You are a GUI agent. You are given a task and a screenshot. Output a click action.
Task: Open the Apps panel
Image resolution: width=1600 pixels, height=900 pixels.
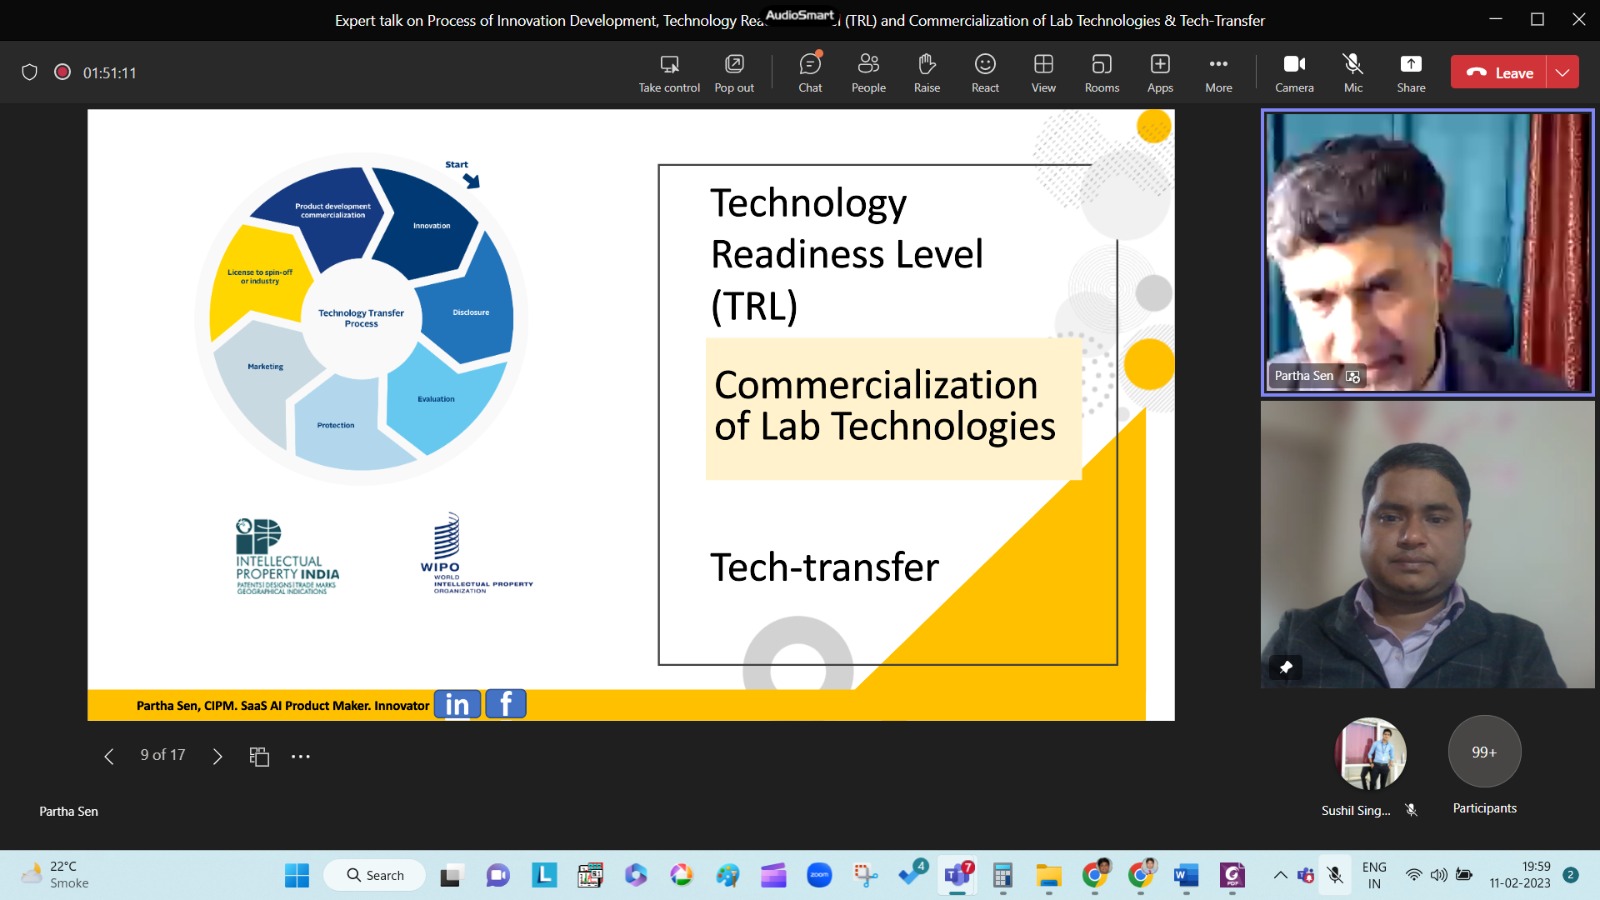tap(1160, 73)
